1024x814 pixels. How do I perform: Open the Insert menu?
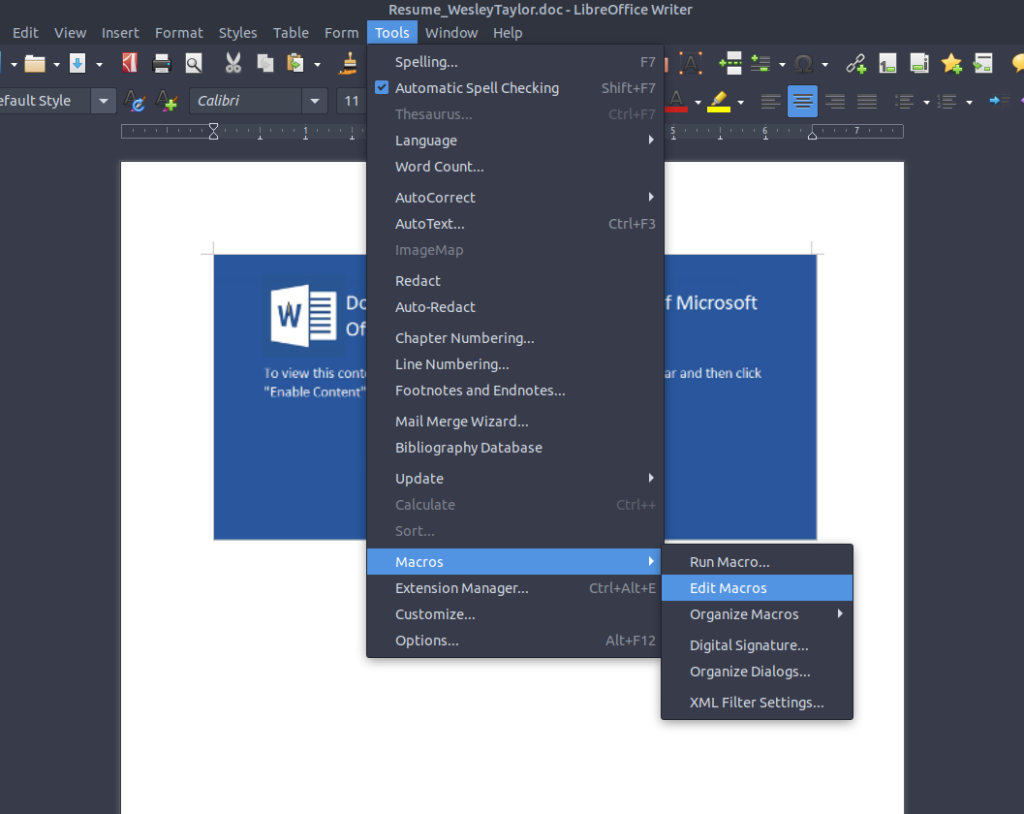click(120, 33)
